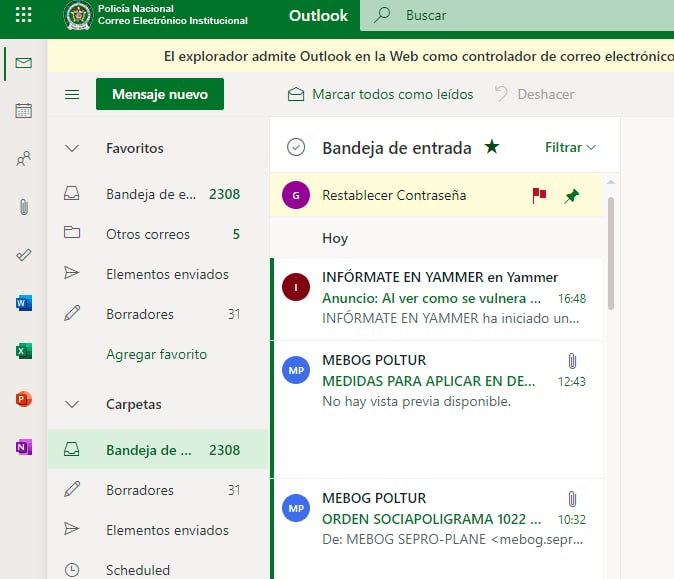Screen dimensions: 674x579
Task: Click the sent arrow icon of Elementos enviados in Carpetas
Action: [71, 529]
